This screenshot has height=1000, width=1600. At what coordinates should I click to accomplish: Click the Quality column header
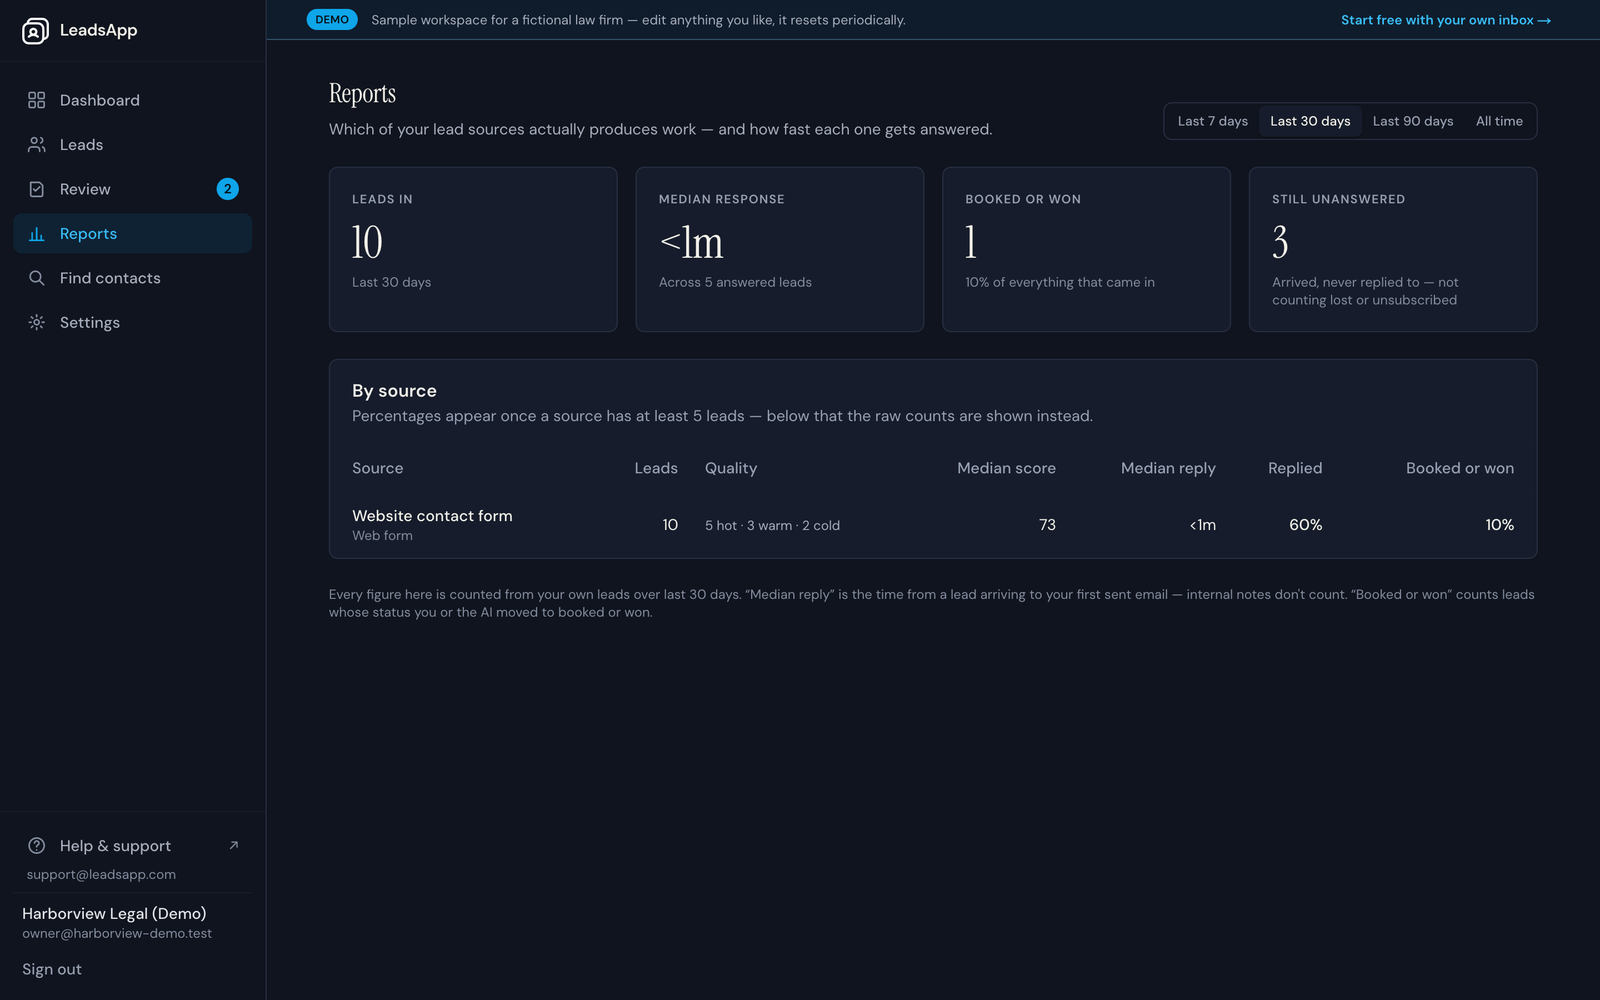[731, 468]
